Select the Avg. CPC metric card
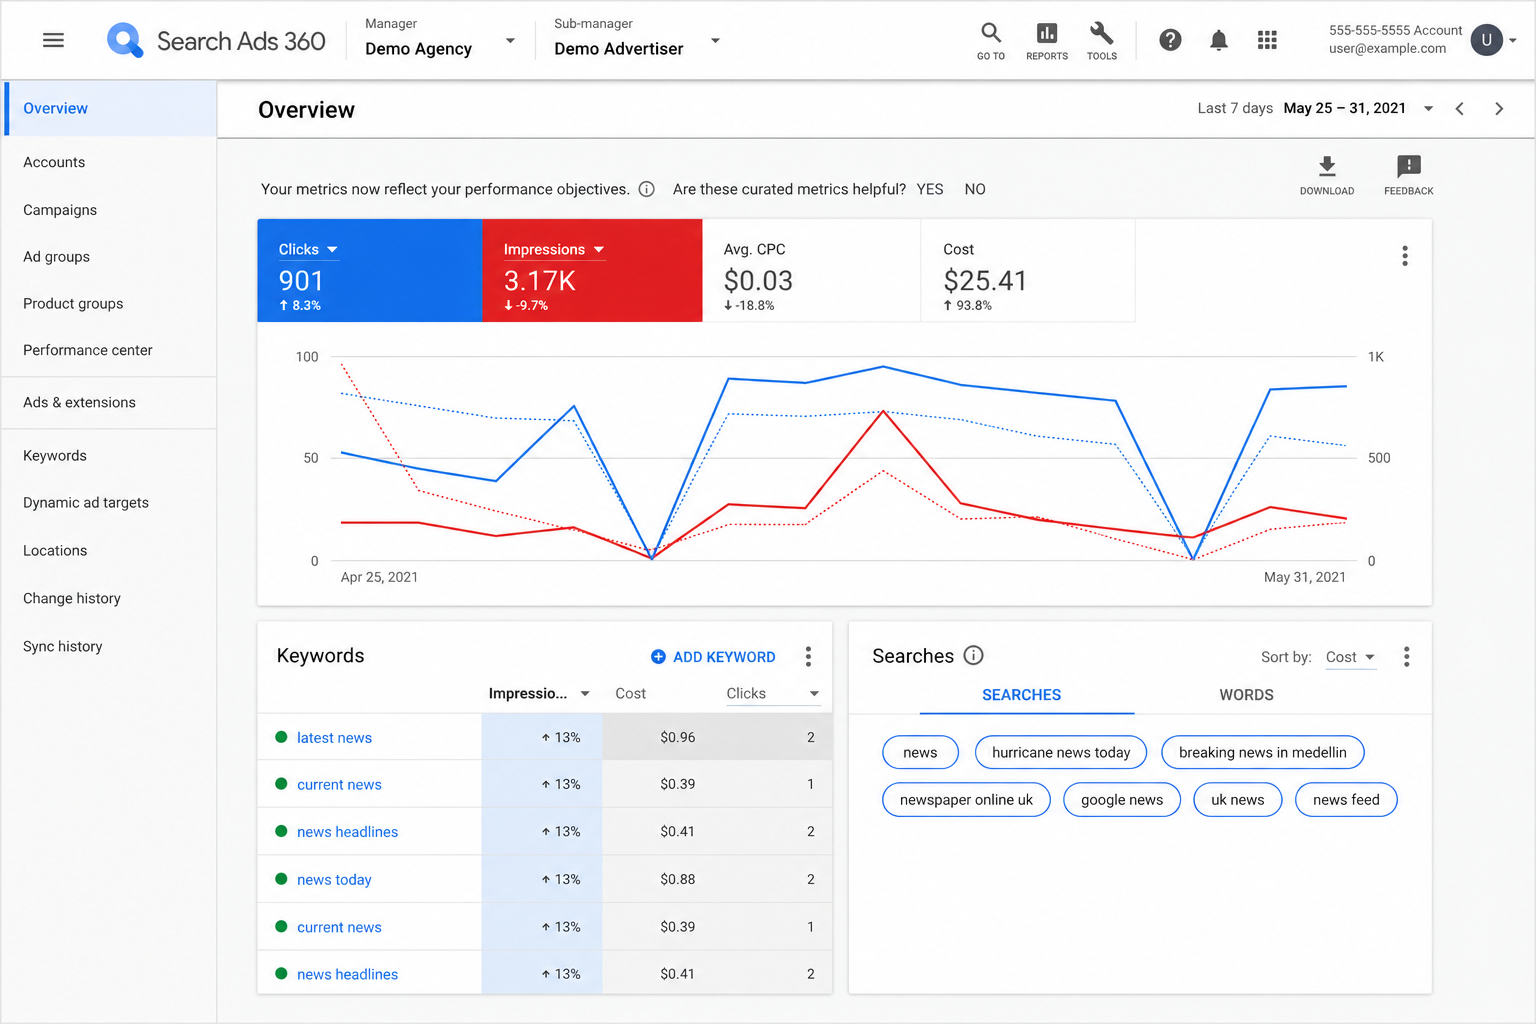 click(x=811, y=270)
